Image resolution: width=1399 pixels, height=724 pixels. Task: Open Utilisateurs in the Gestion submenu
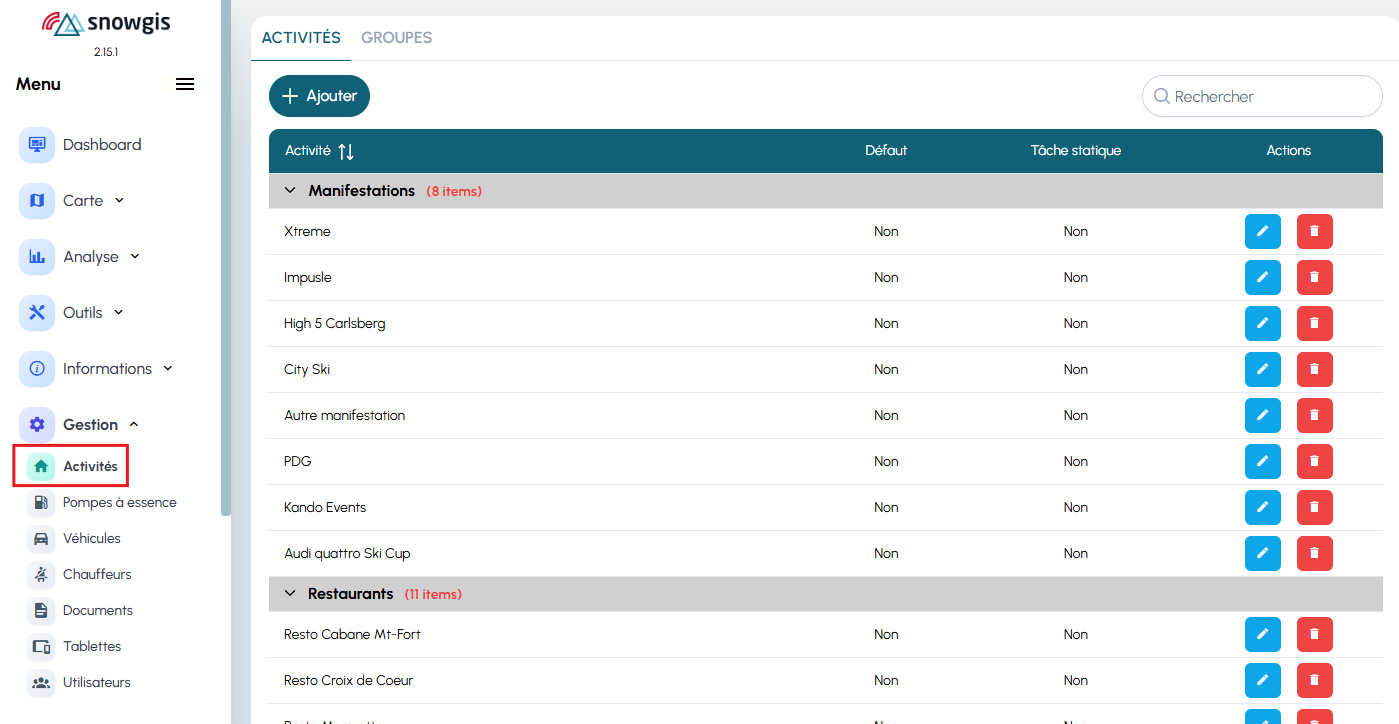(96, 682)
